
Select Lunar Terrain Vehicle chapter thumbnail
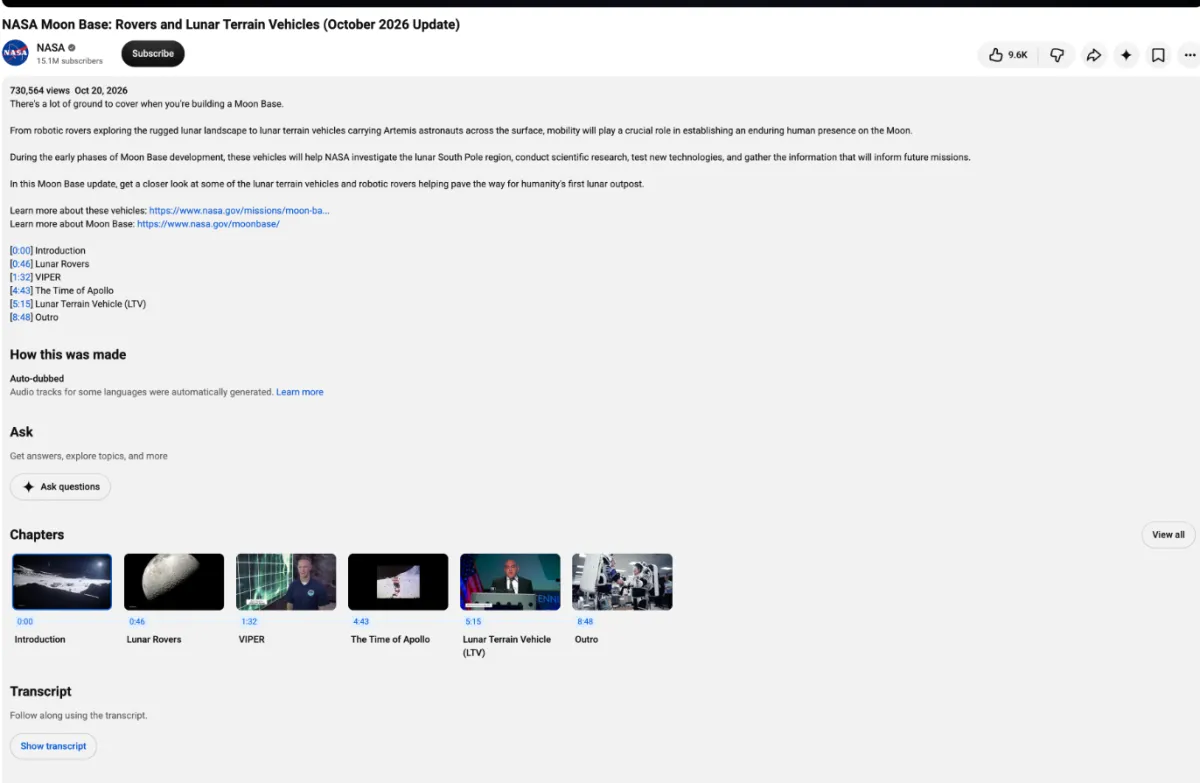[510, 582]
